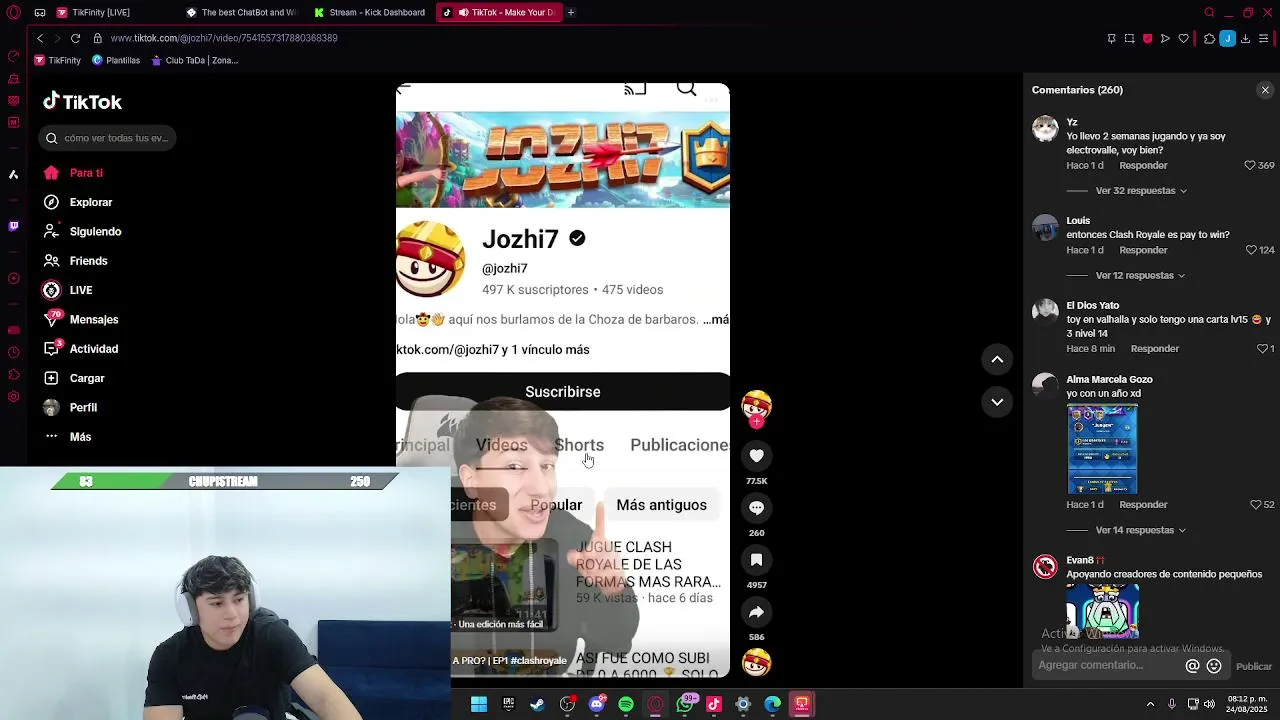Expand Ver 12 respuestas
1280x720 pixels.
pos(1140,275)
